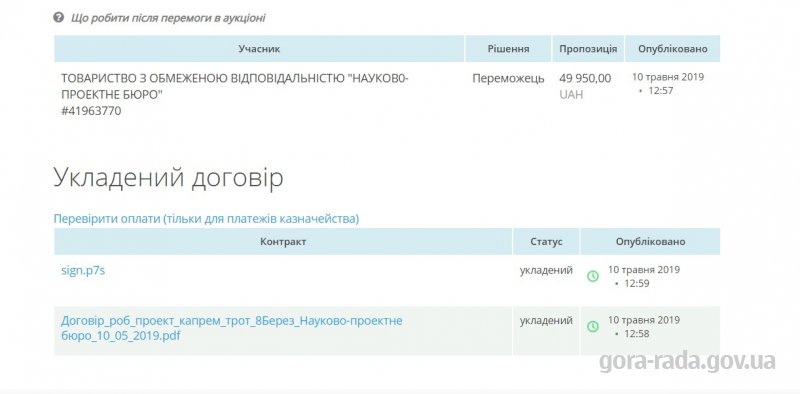Click clock icon in sign.p7s row
This screenshot has width=800, height=394.
[593, 276]
